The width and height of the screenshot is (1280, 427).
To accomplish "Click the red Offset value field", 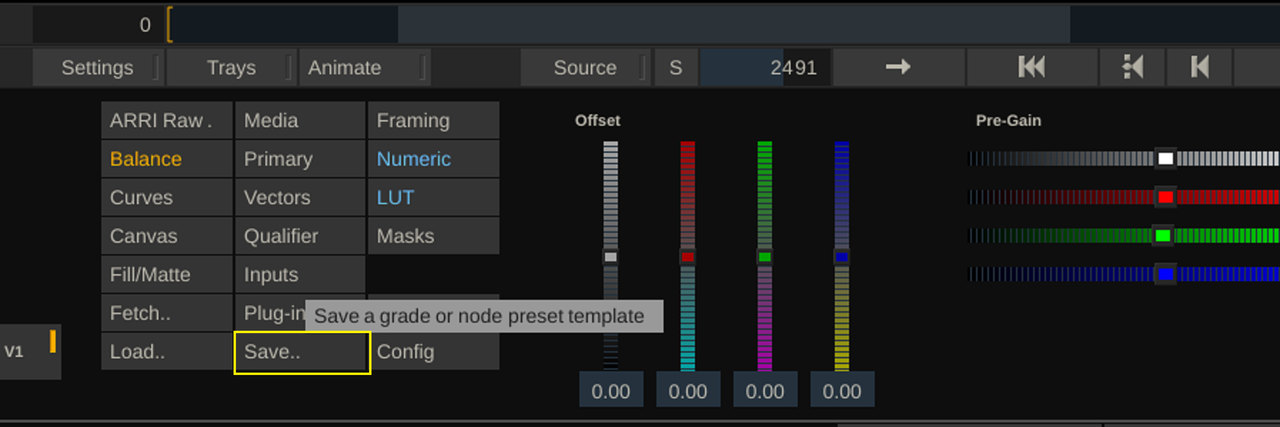I will (688, 390).
